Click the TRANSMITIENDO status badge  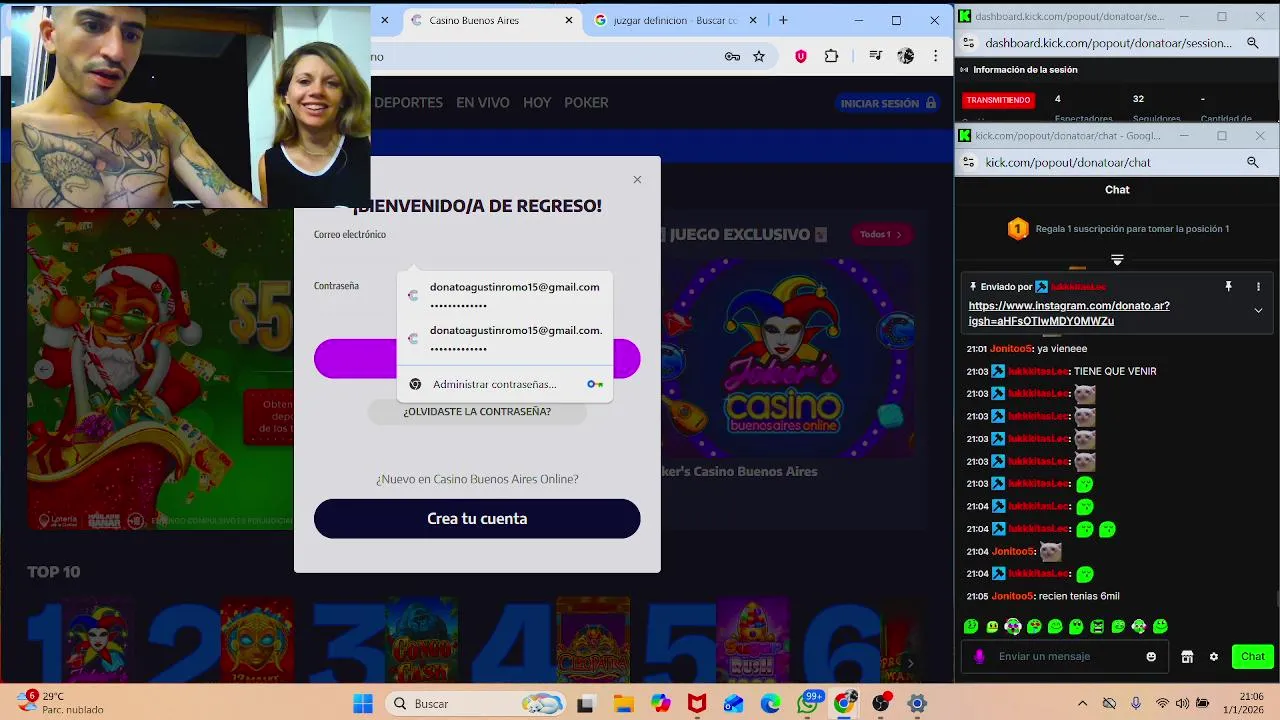(x=998, y=100)
